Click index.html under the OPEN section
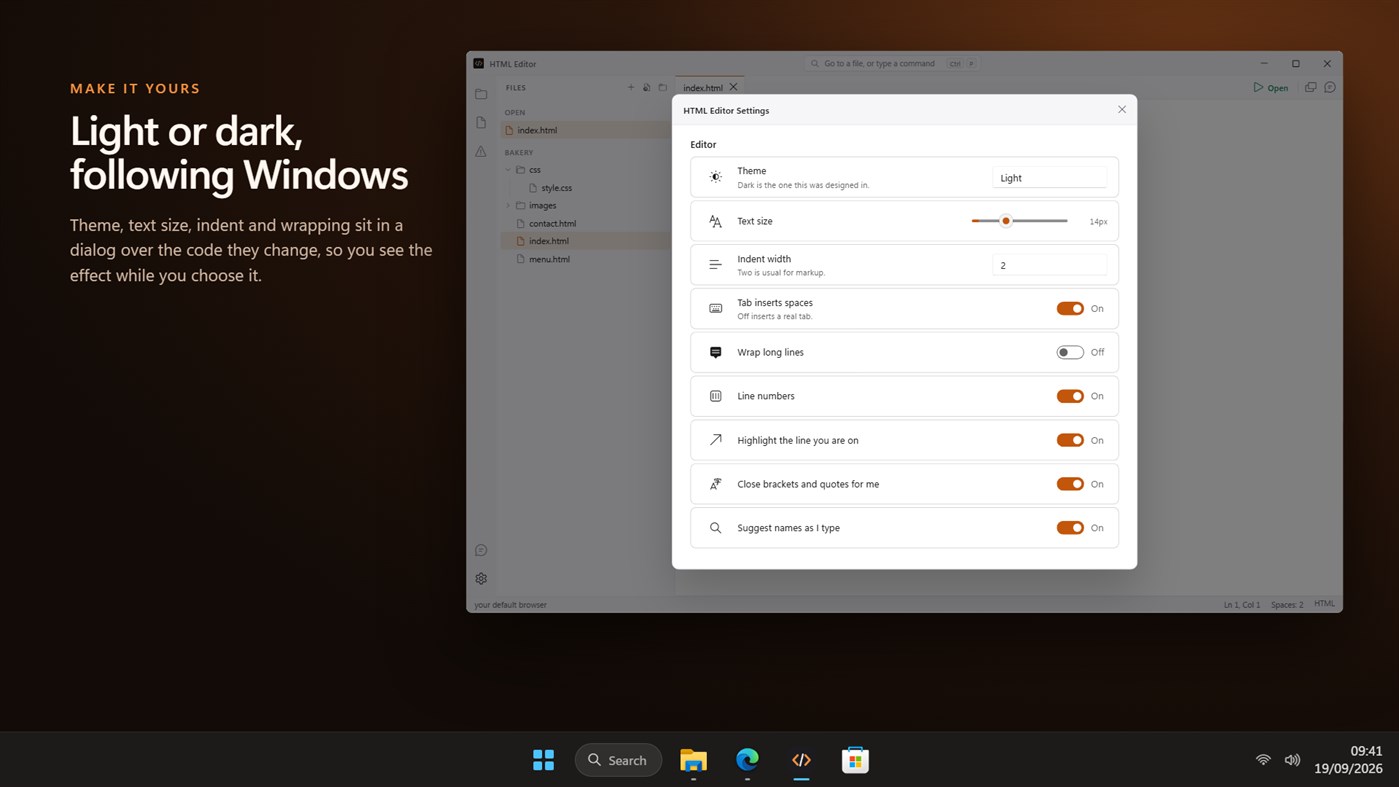This screenshot has width=1399, height=787. tap(585, 130)
